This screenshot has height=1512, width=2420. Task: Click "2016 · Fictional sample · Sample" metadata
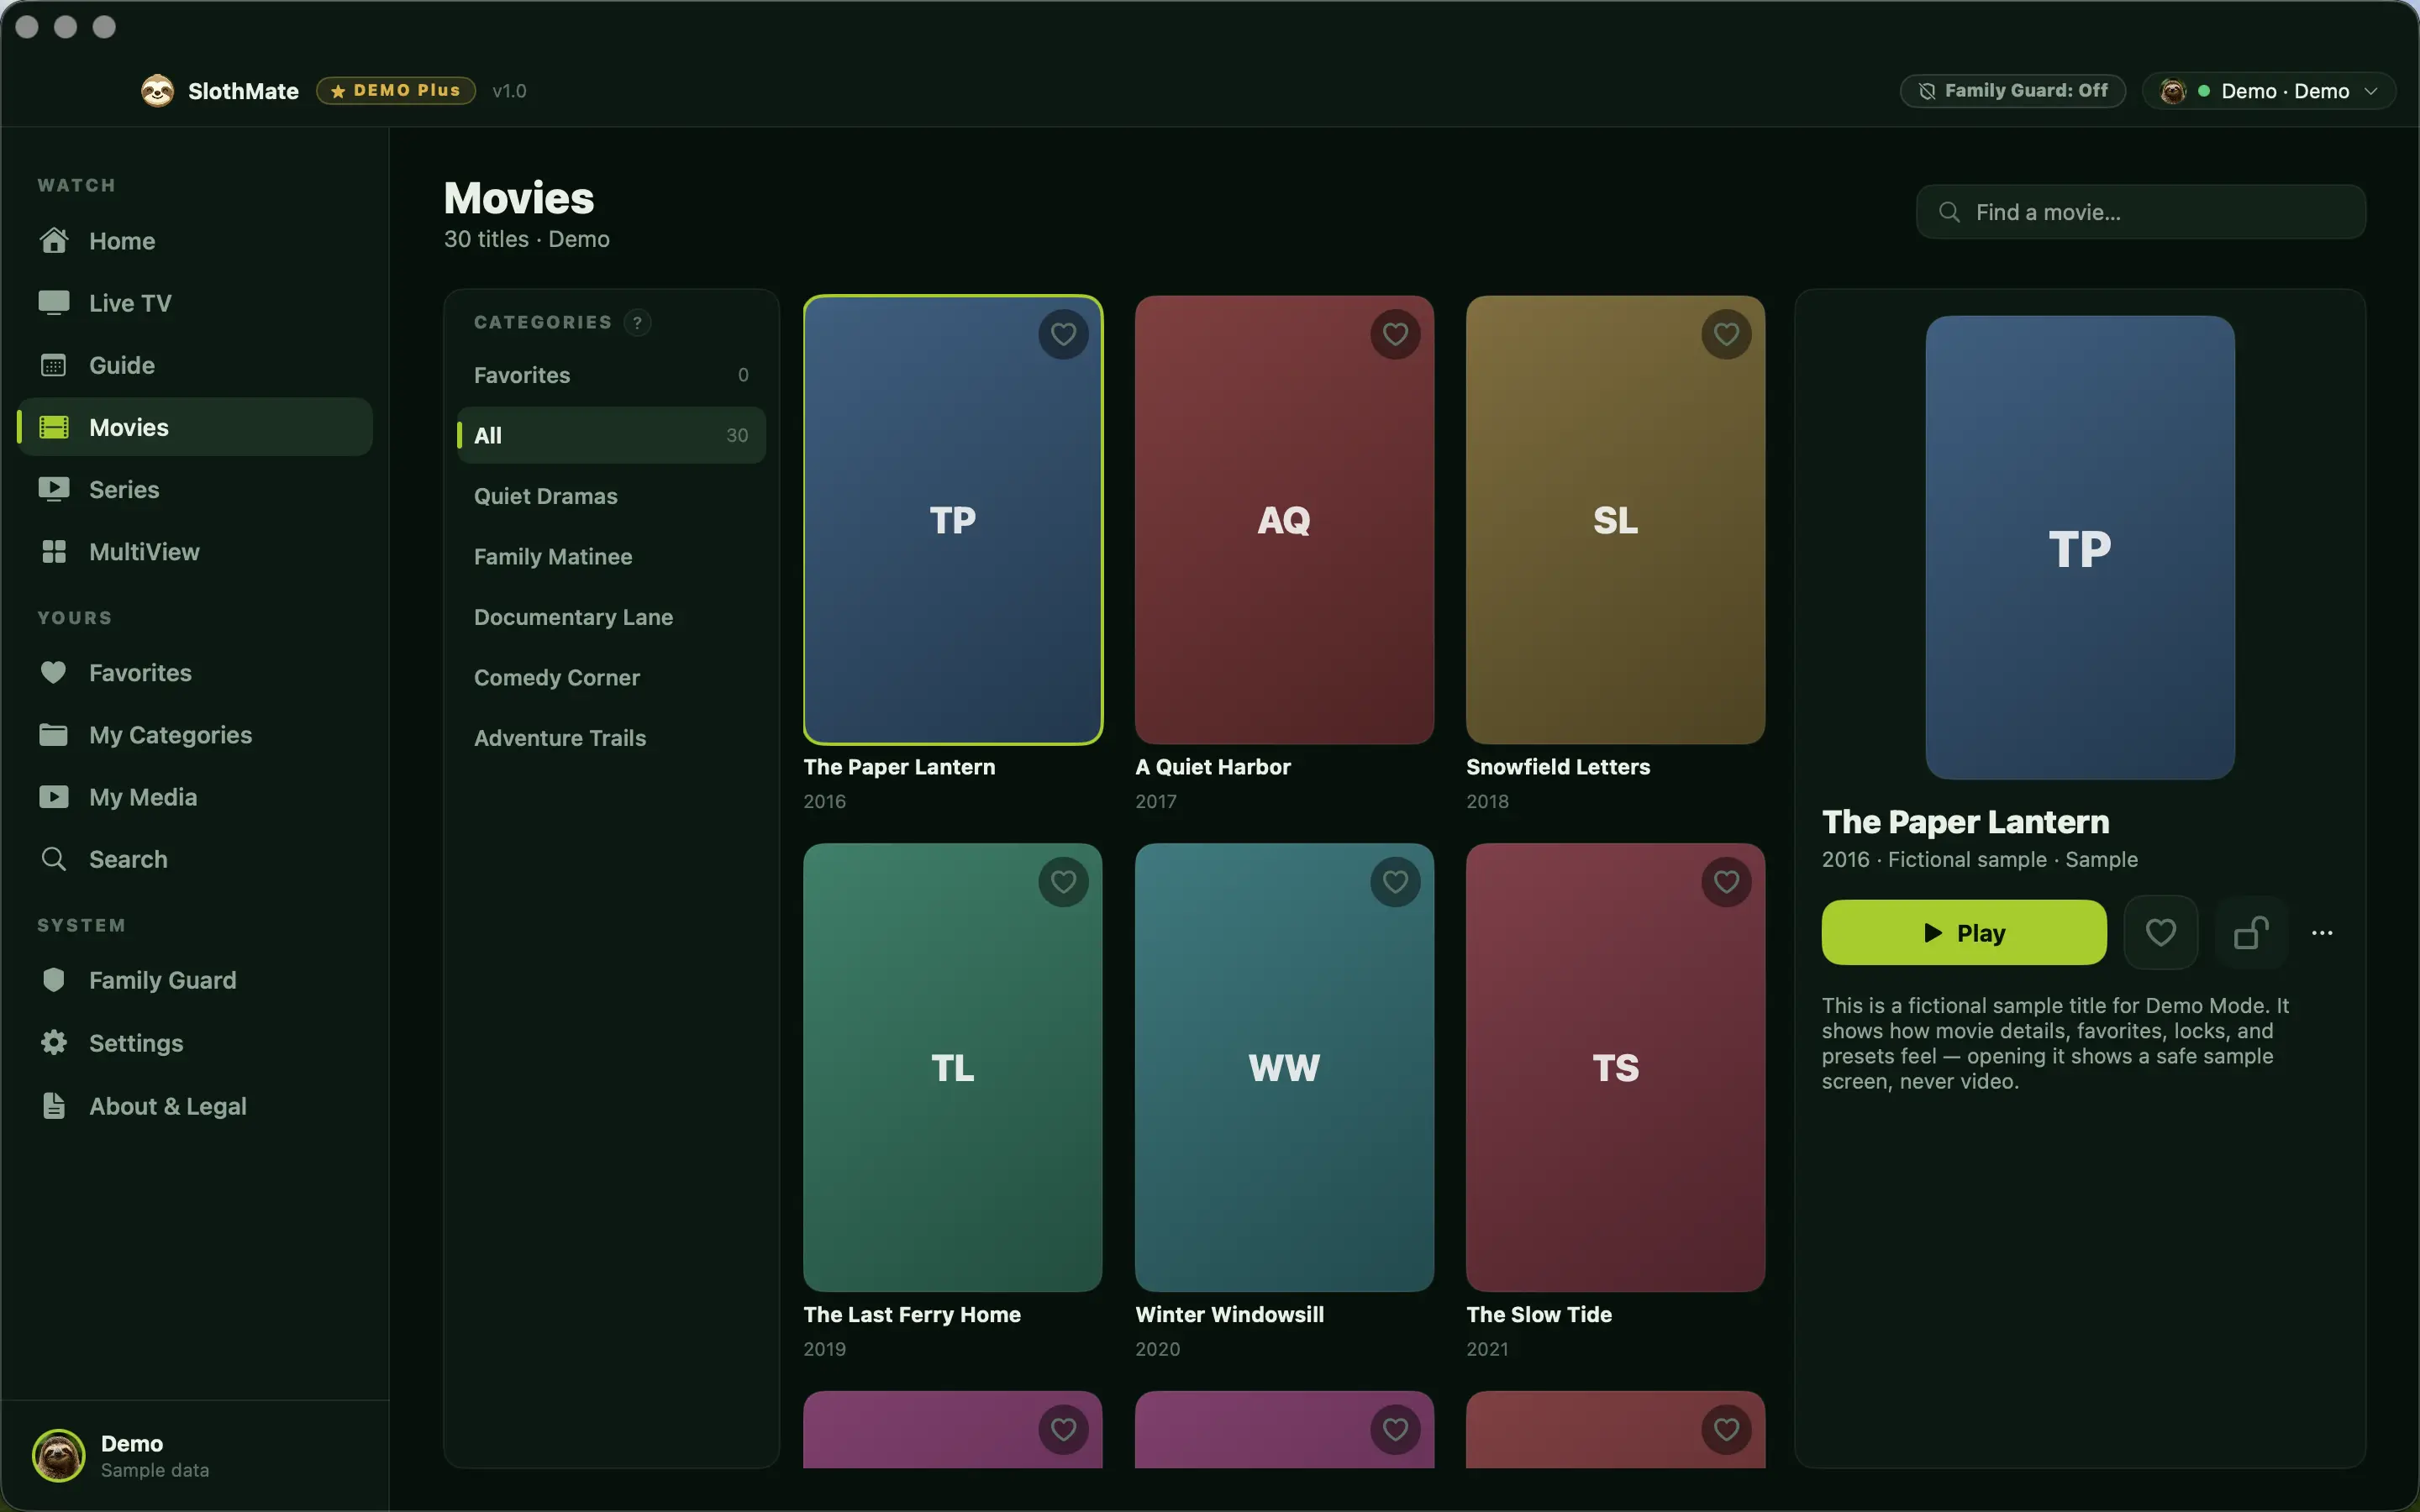pyautogui.click(x=1980, y=860)
